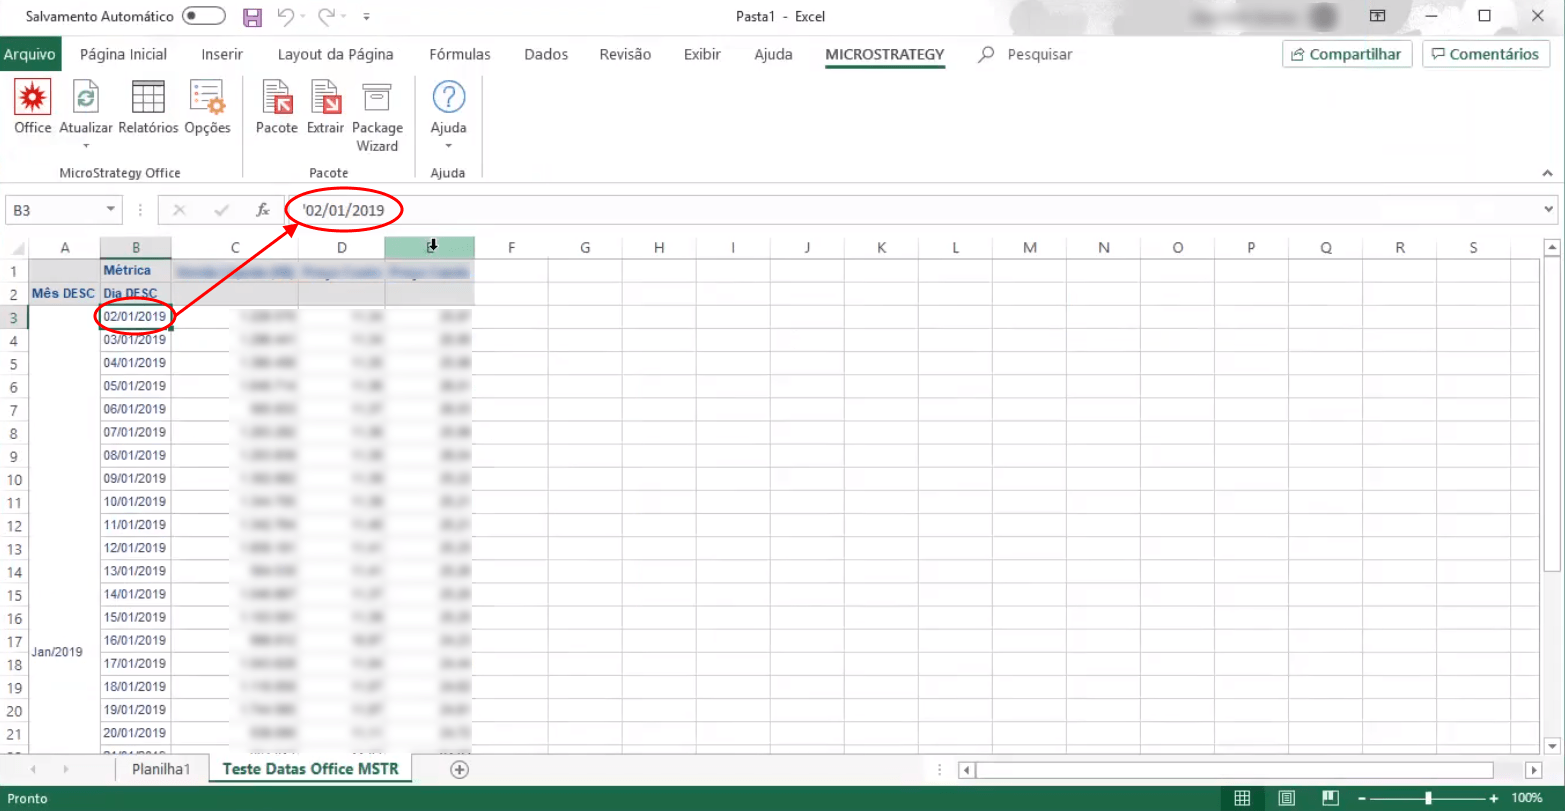Launch the Package Wizard

(x=377, y=116)
